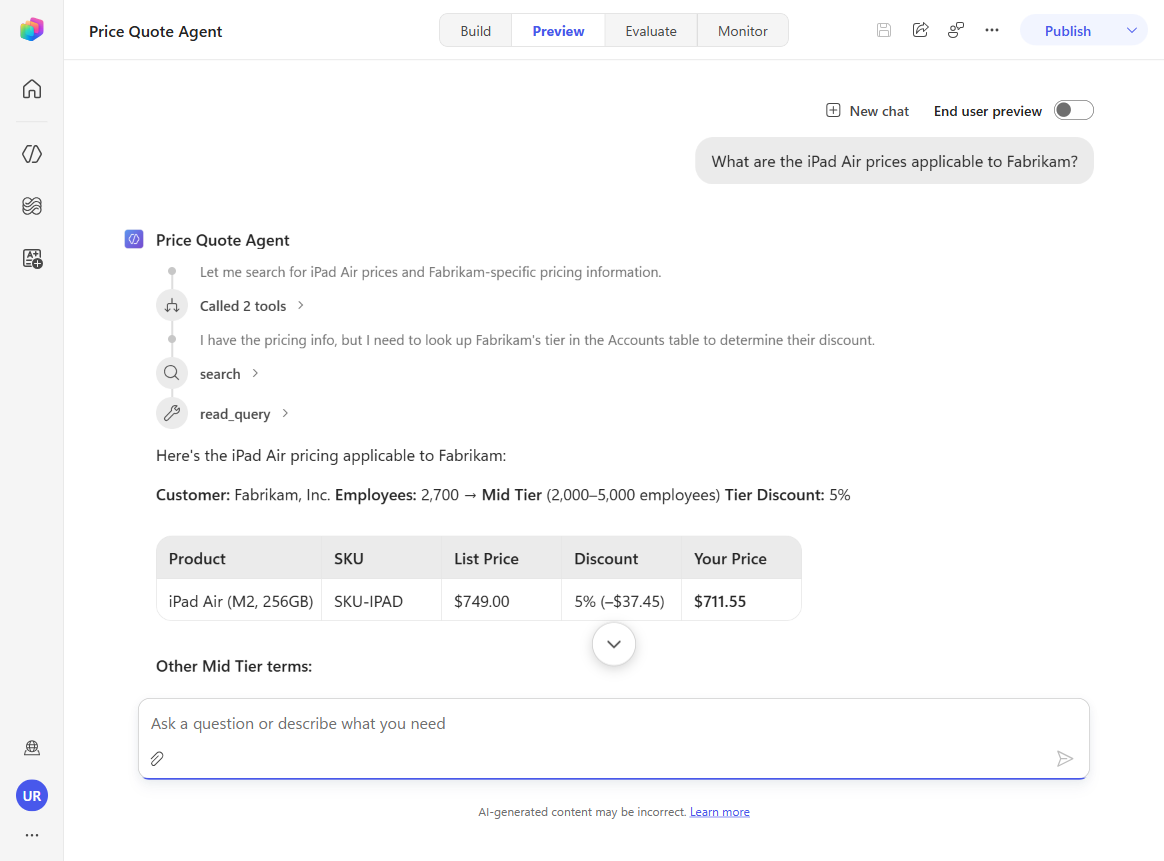Open the Monitor tab
This screenshot has width=1164, height=861.
pos(742,31)
